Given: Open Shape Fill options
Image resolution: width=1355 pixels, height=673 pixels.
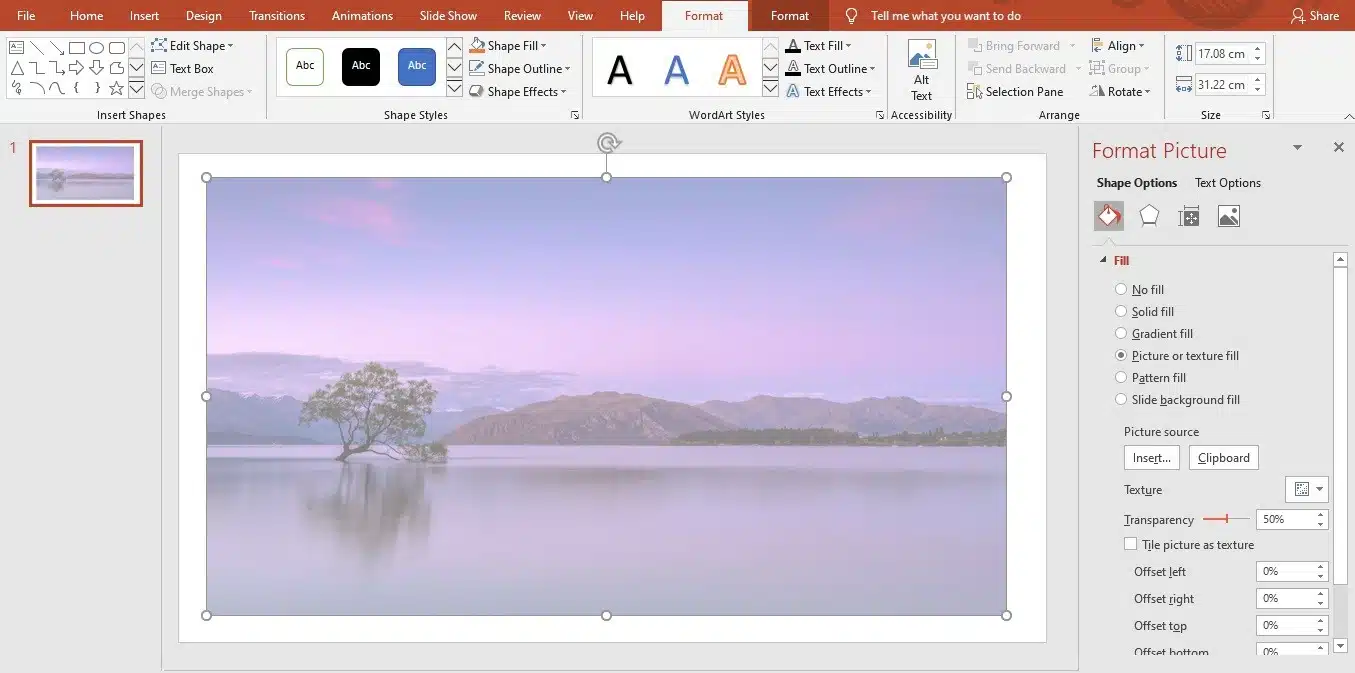Looking at the screenshot, I should (512, 45).
